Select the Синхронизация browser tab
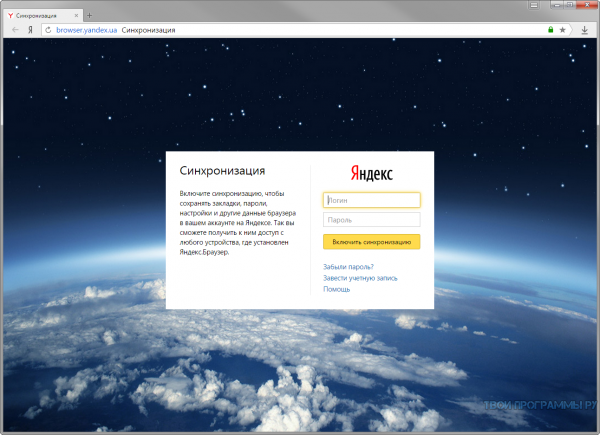Viewport: 600px width, 435px height. [x=43, y=15]
